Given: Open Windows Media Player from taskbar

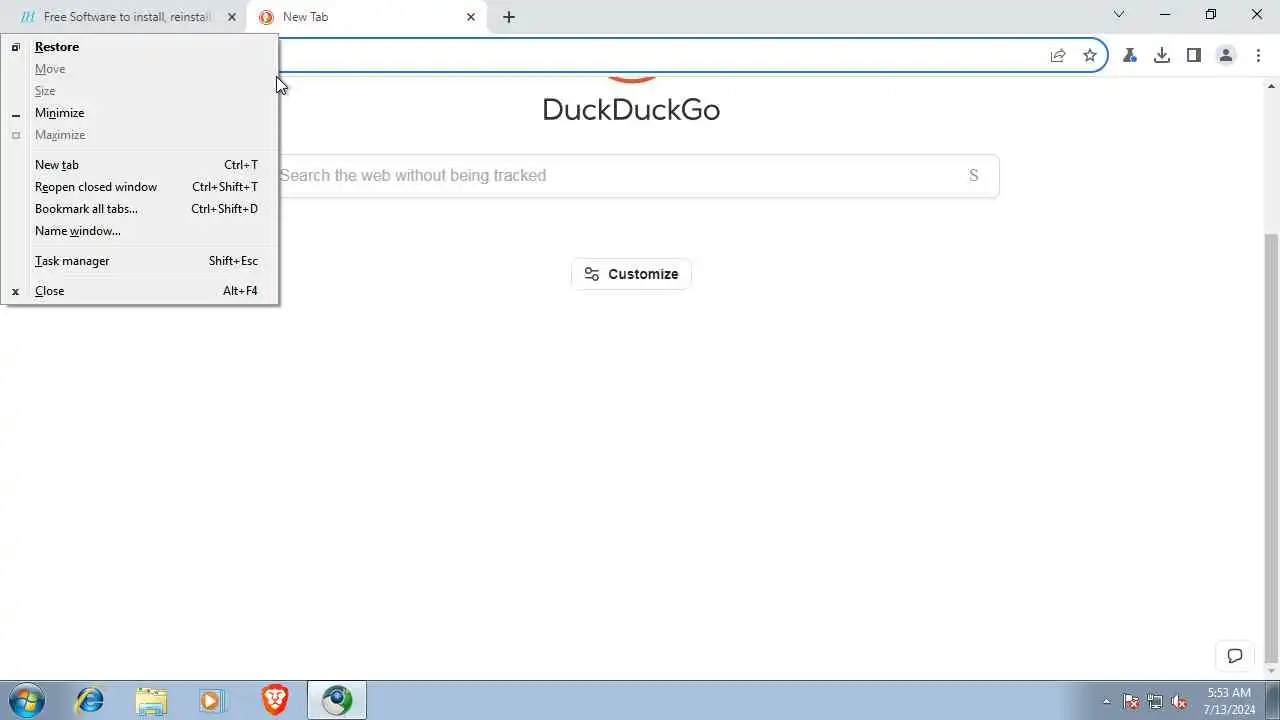Looking at the screenshot, I should click(x=212, y=700).
